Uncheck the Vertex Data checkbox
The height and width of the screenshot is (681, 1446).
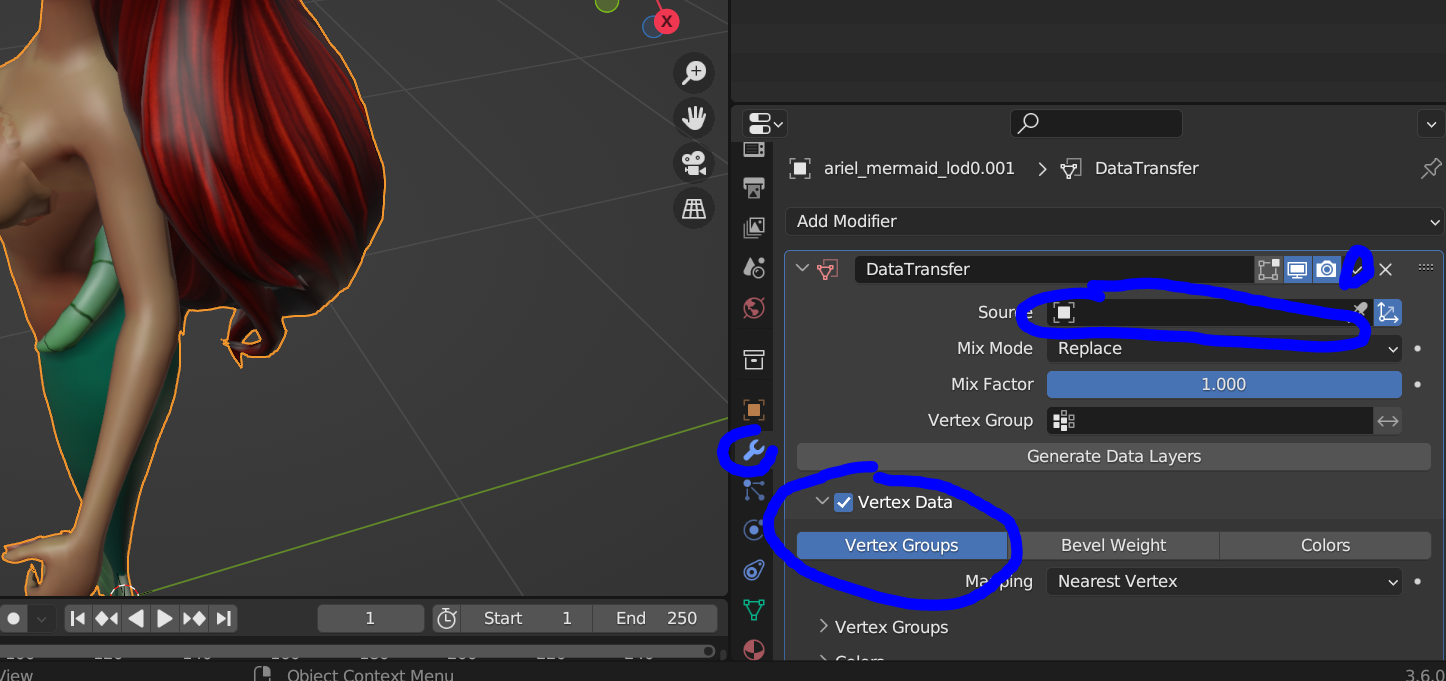click(x=844, y=503)
